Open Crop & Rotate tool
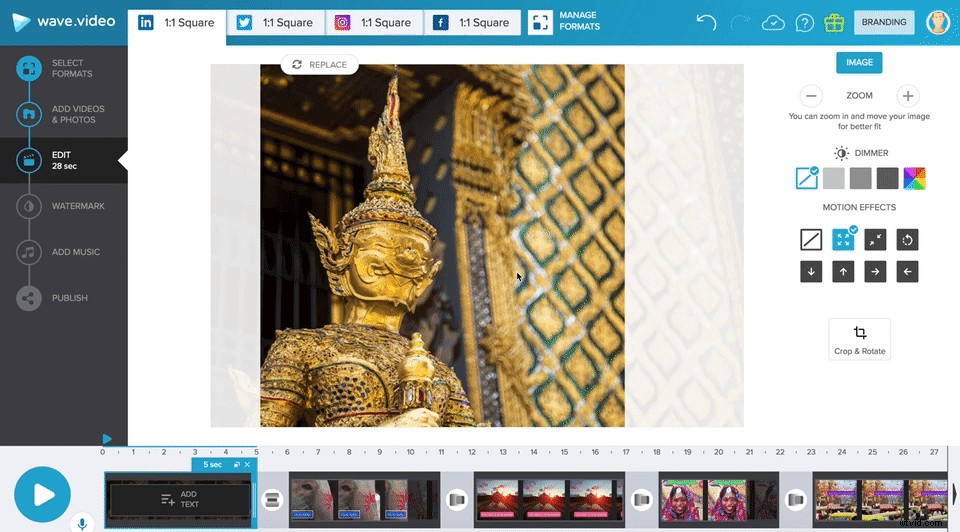The height and width of the screenshot is (532, 960). pos(860,339)
